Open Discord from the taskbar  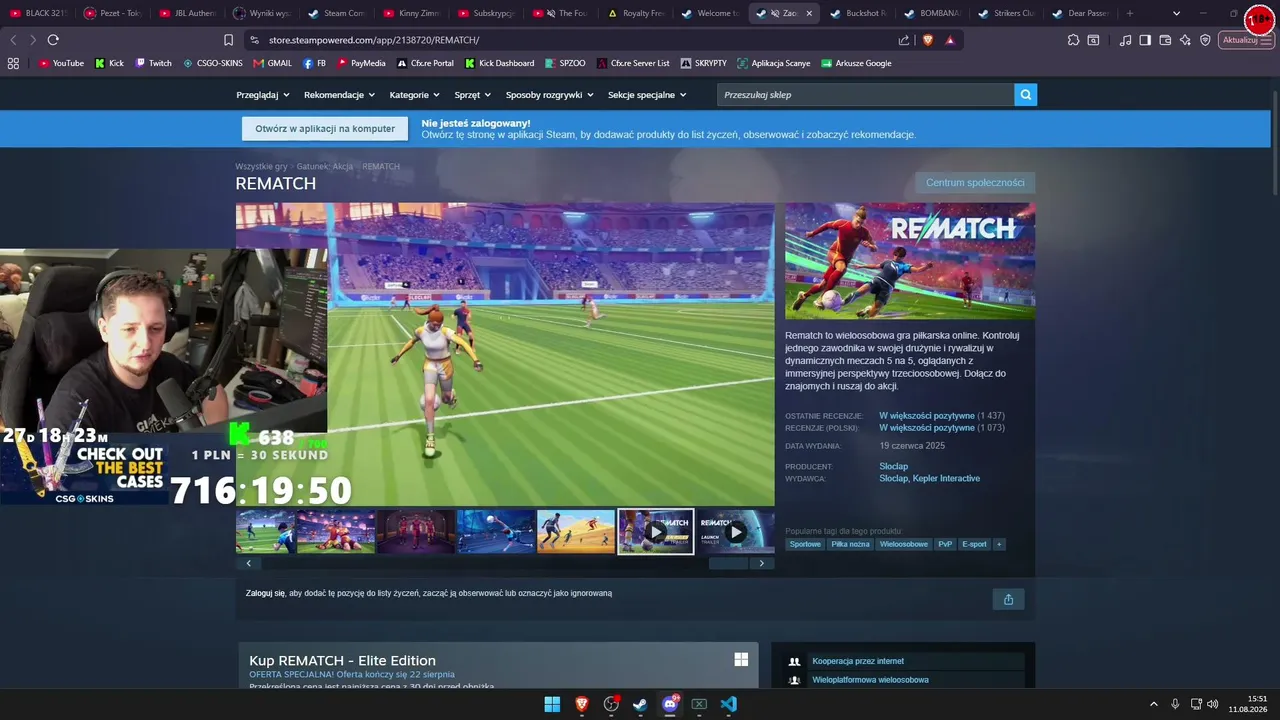tap(670, 704)
